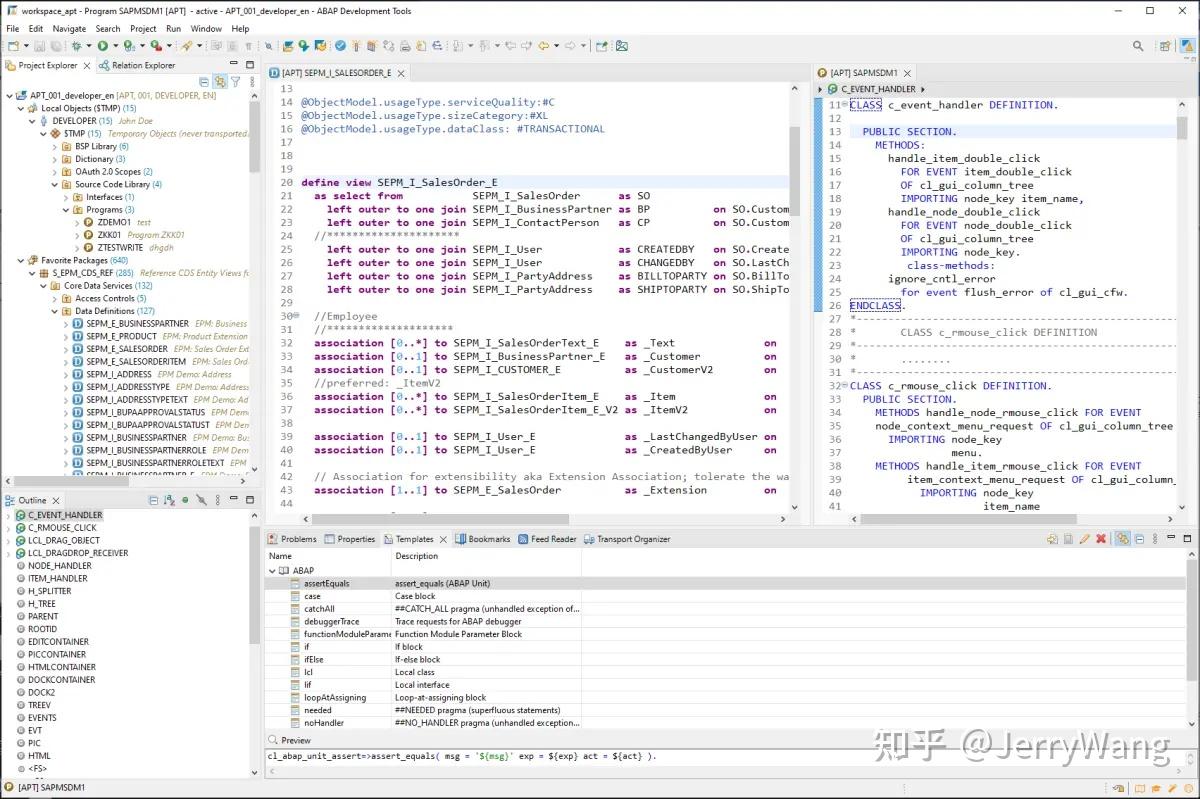Expand the Dictionary (3) folder
This screenshot has height=799, width=1200.
click(x=55, y=158)
